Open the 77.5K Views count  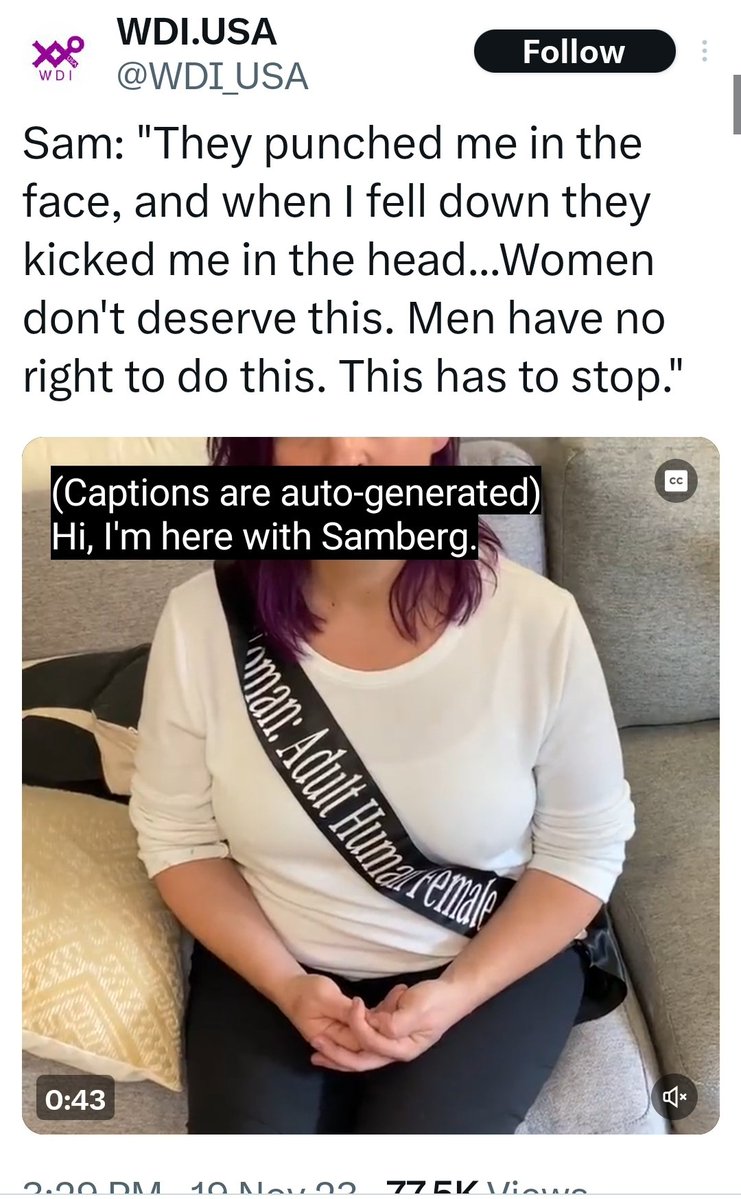point(487,1188)
